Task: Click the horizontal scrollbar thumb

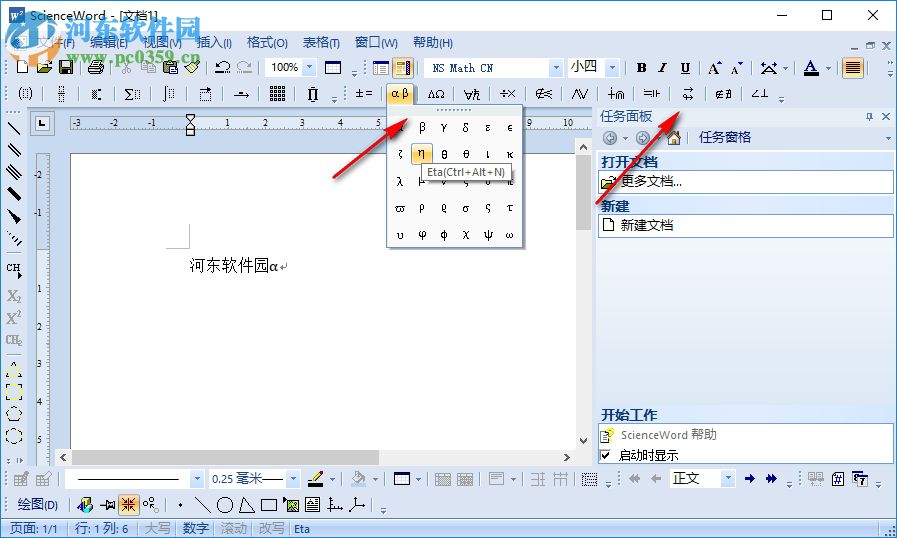Action: (x=225, y=457)
